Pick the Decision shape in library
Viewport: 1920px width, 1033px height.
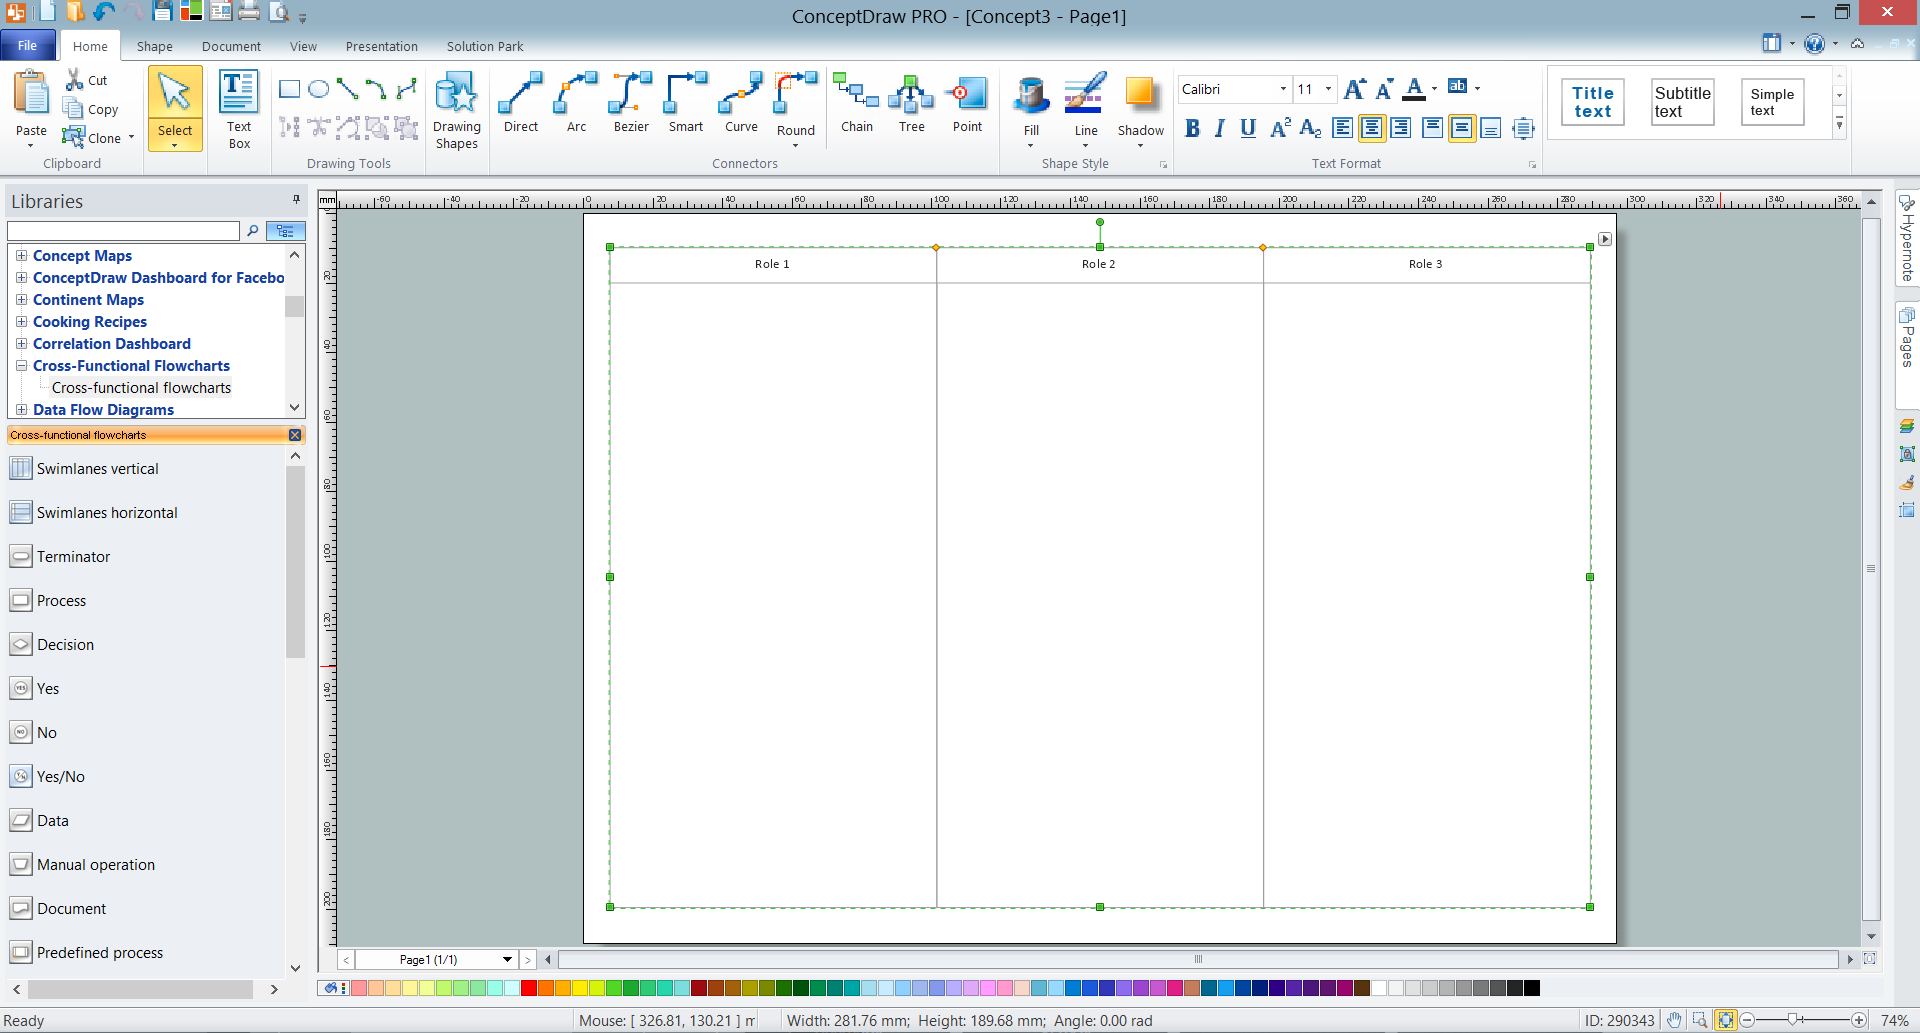click(x=65, y=645)
